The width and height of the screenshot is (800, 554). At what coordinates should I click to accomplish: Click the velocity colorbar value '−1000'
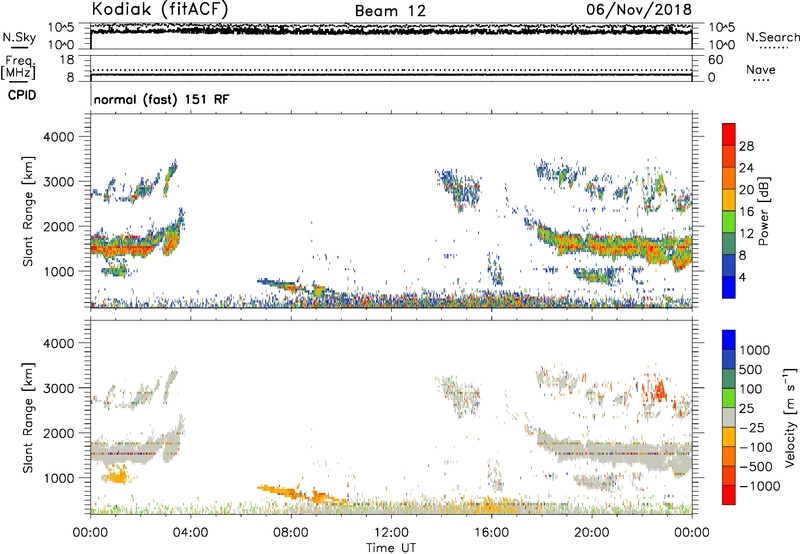(x=760, y=486)
